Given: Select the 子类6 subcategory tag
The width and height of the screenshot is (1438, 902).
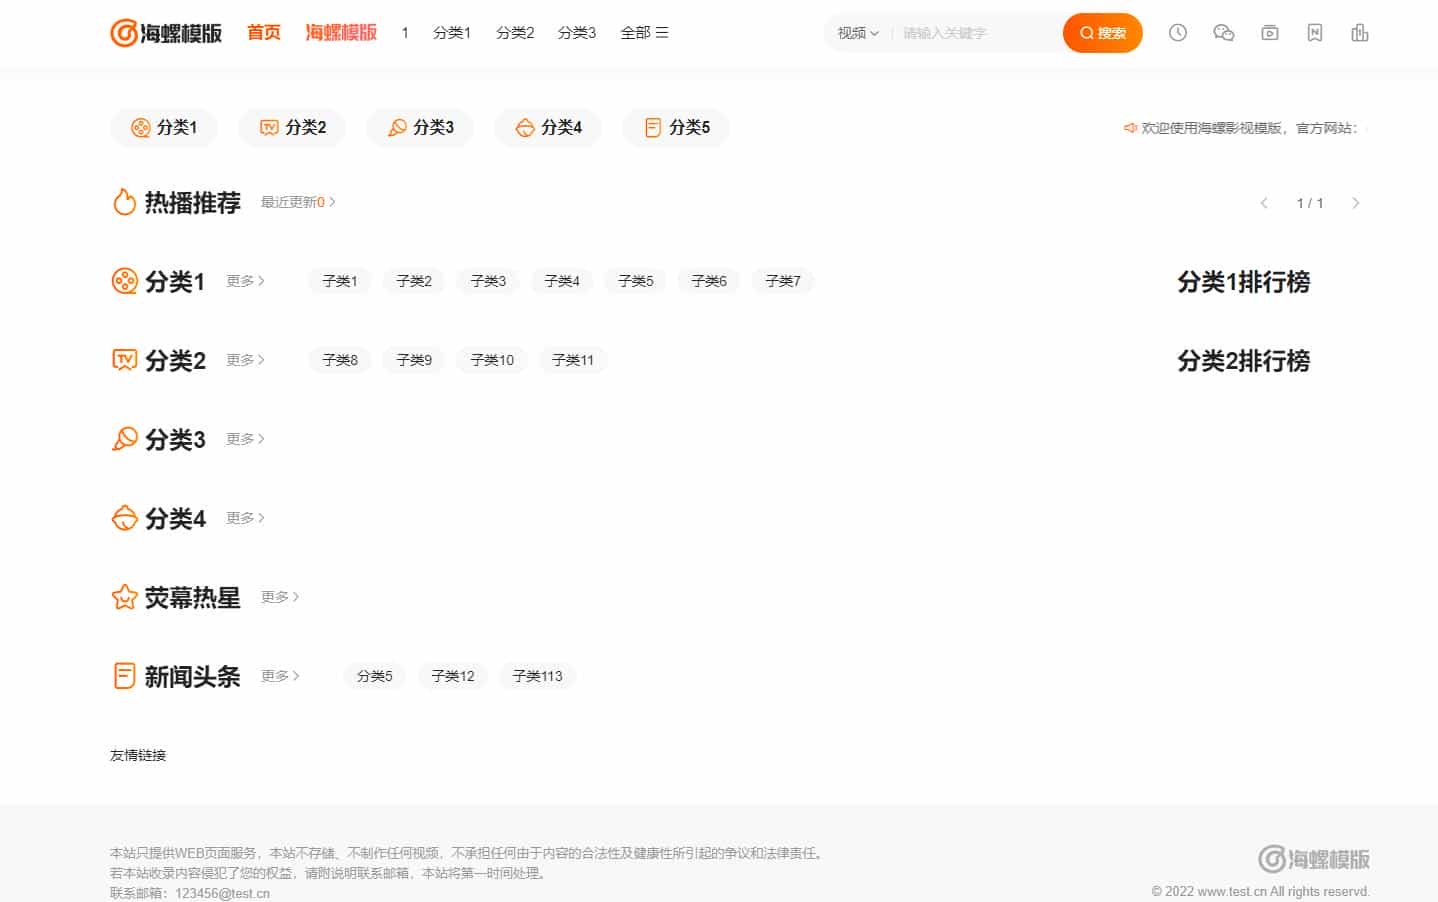Looking at the screenshot, I should point(709,281).
